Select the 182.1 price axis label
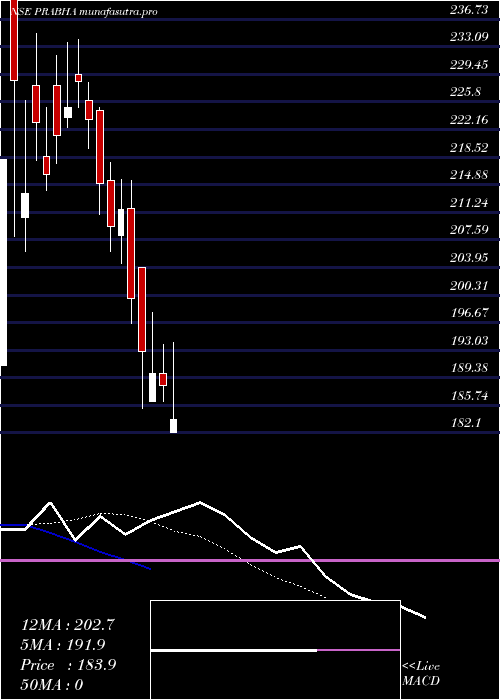The image size is (500, 700). click(465, 423)
